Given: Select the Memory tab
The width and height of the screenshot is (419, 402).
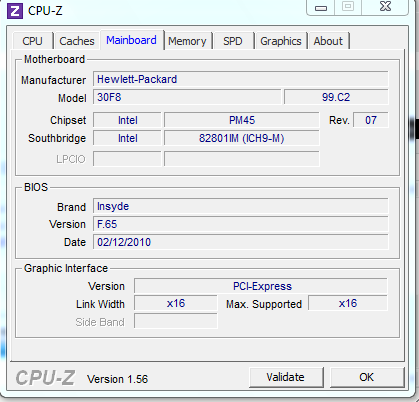Looking at the screenshot, I should 187,41.
